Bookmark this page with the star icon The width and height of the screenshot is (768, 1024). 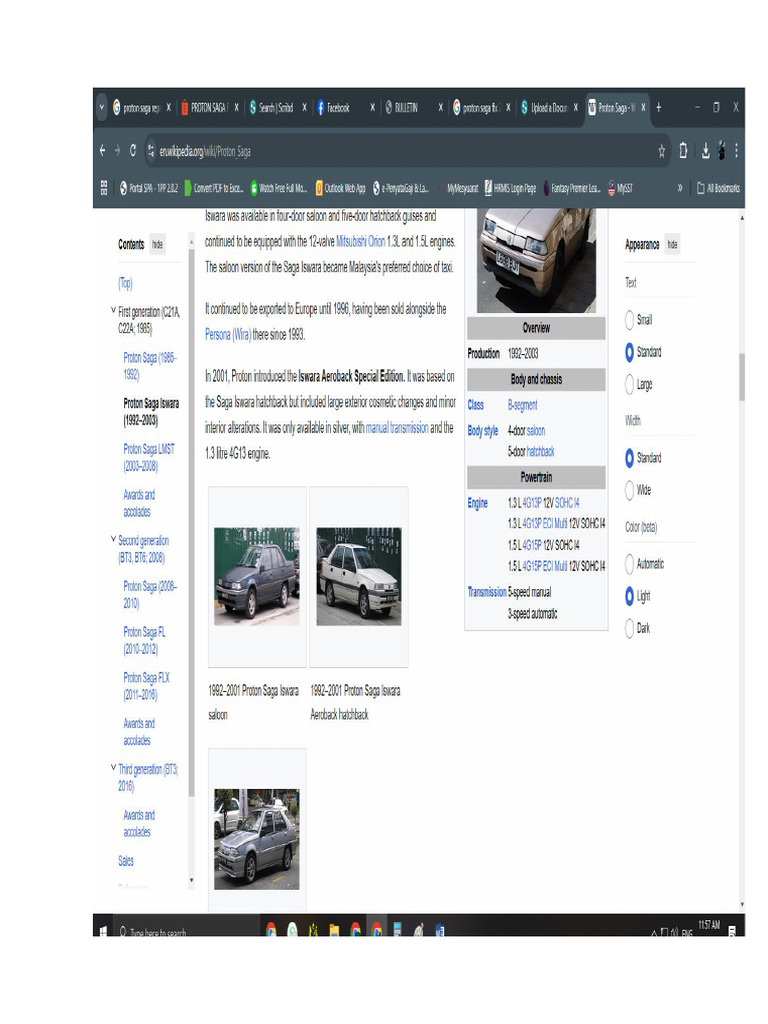click(661, 151)
